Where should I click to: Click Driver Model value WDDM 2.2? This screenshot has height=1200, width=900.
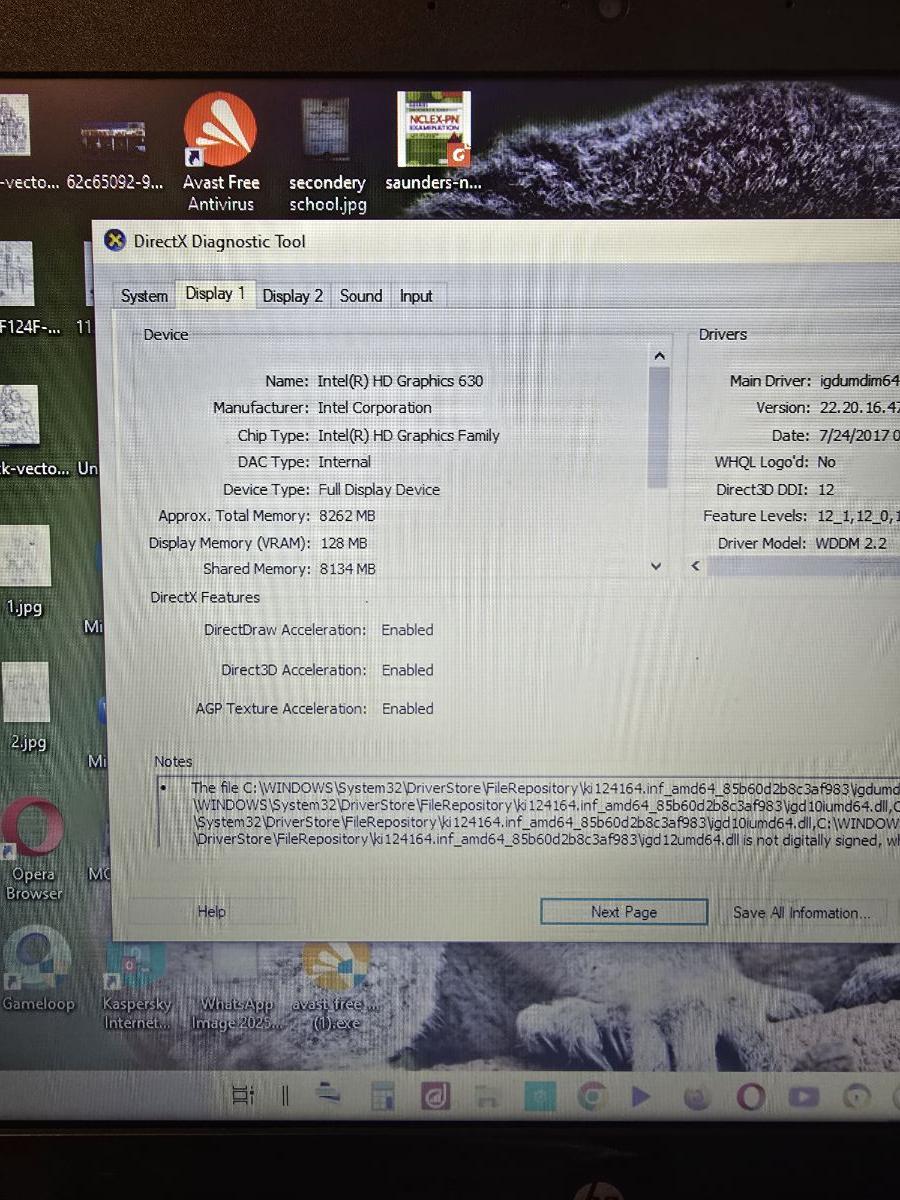(852, 544)
